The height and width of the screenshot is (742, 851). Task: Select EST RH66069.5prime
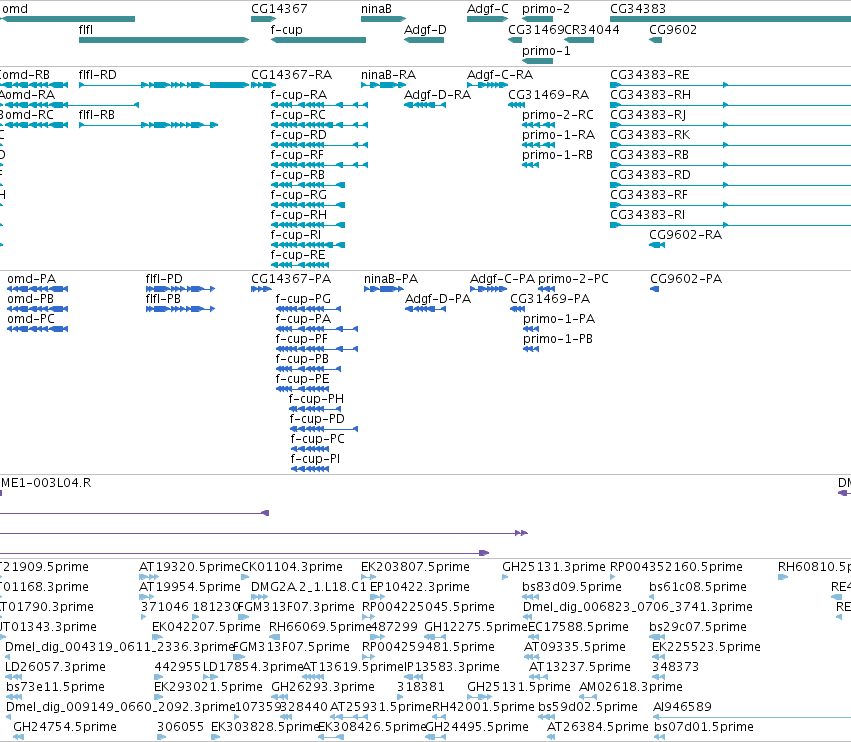(275, 637)
